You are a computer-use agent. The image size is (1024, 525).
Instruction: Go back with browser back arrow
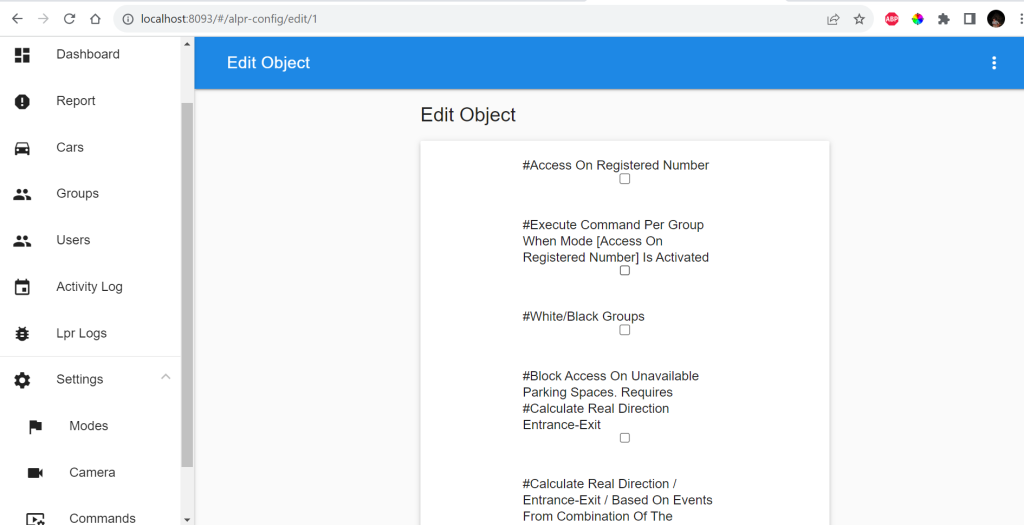click(18, 19)
